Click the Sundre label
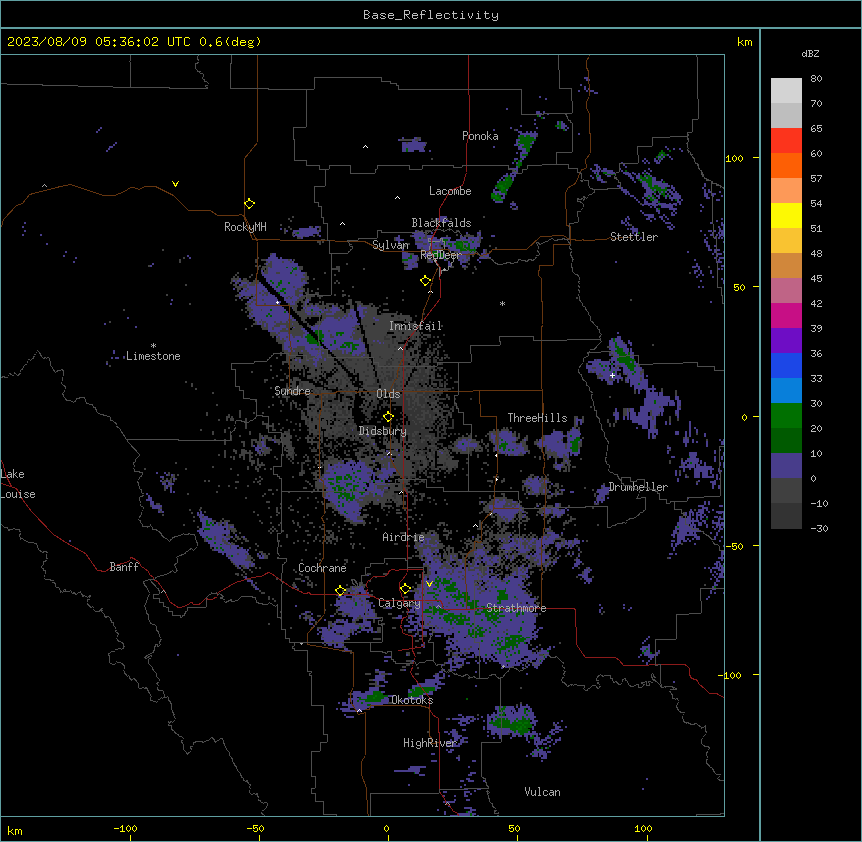The width and height of the screenshot is (862, 842). (292, 391)
